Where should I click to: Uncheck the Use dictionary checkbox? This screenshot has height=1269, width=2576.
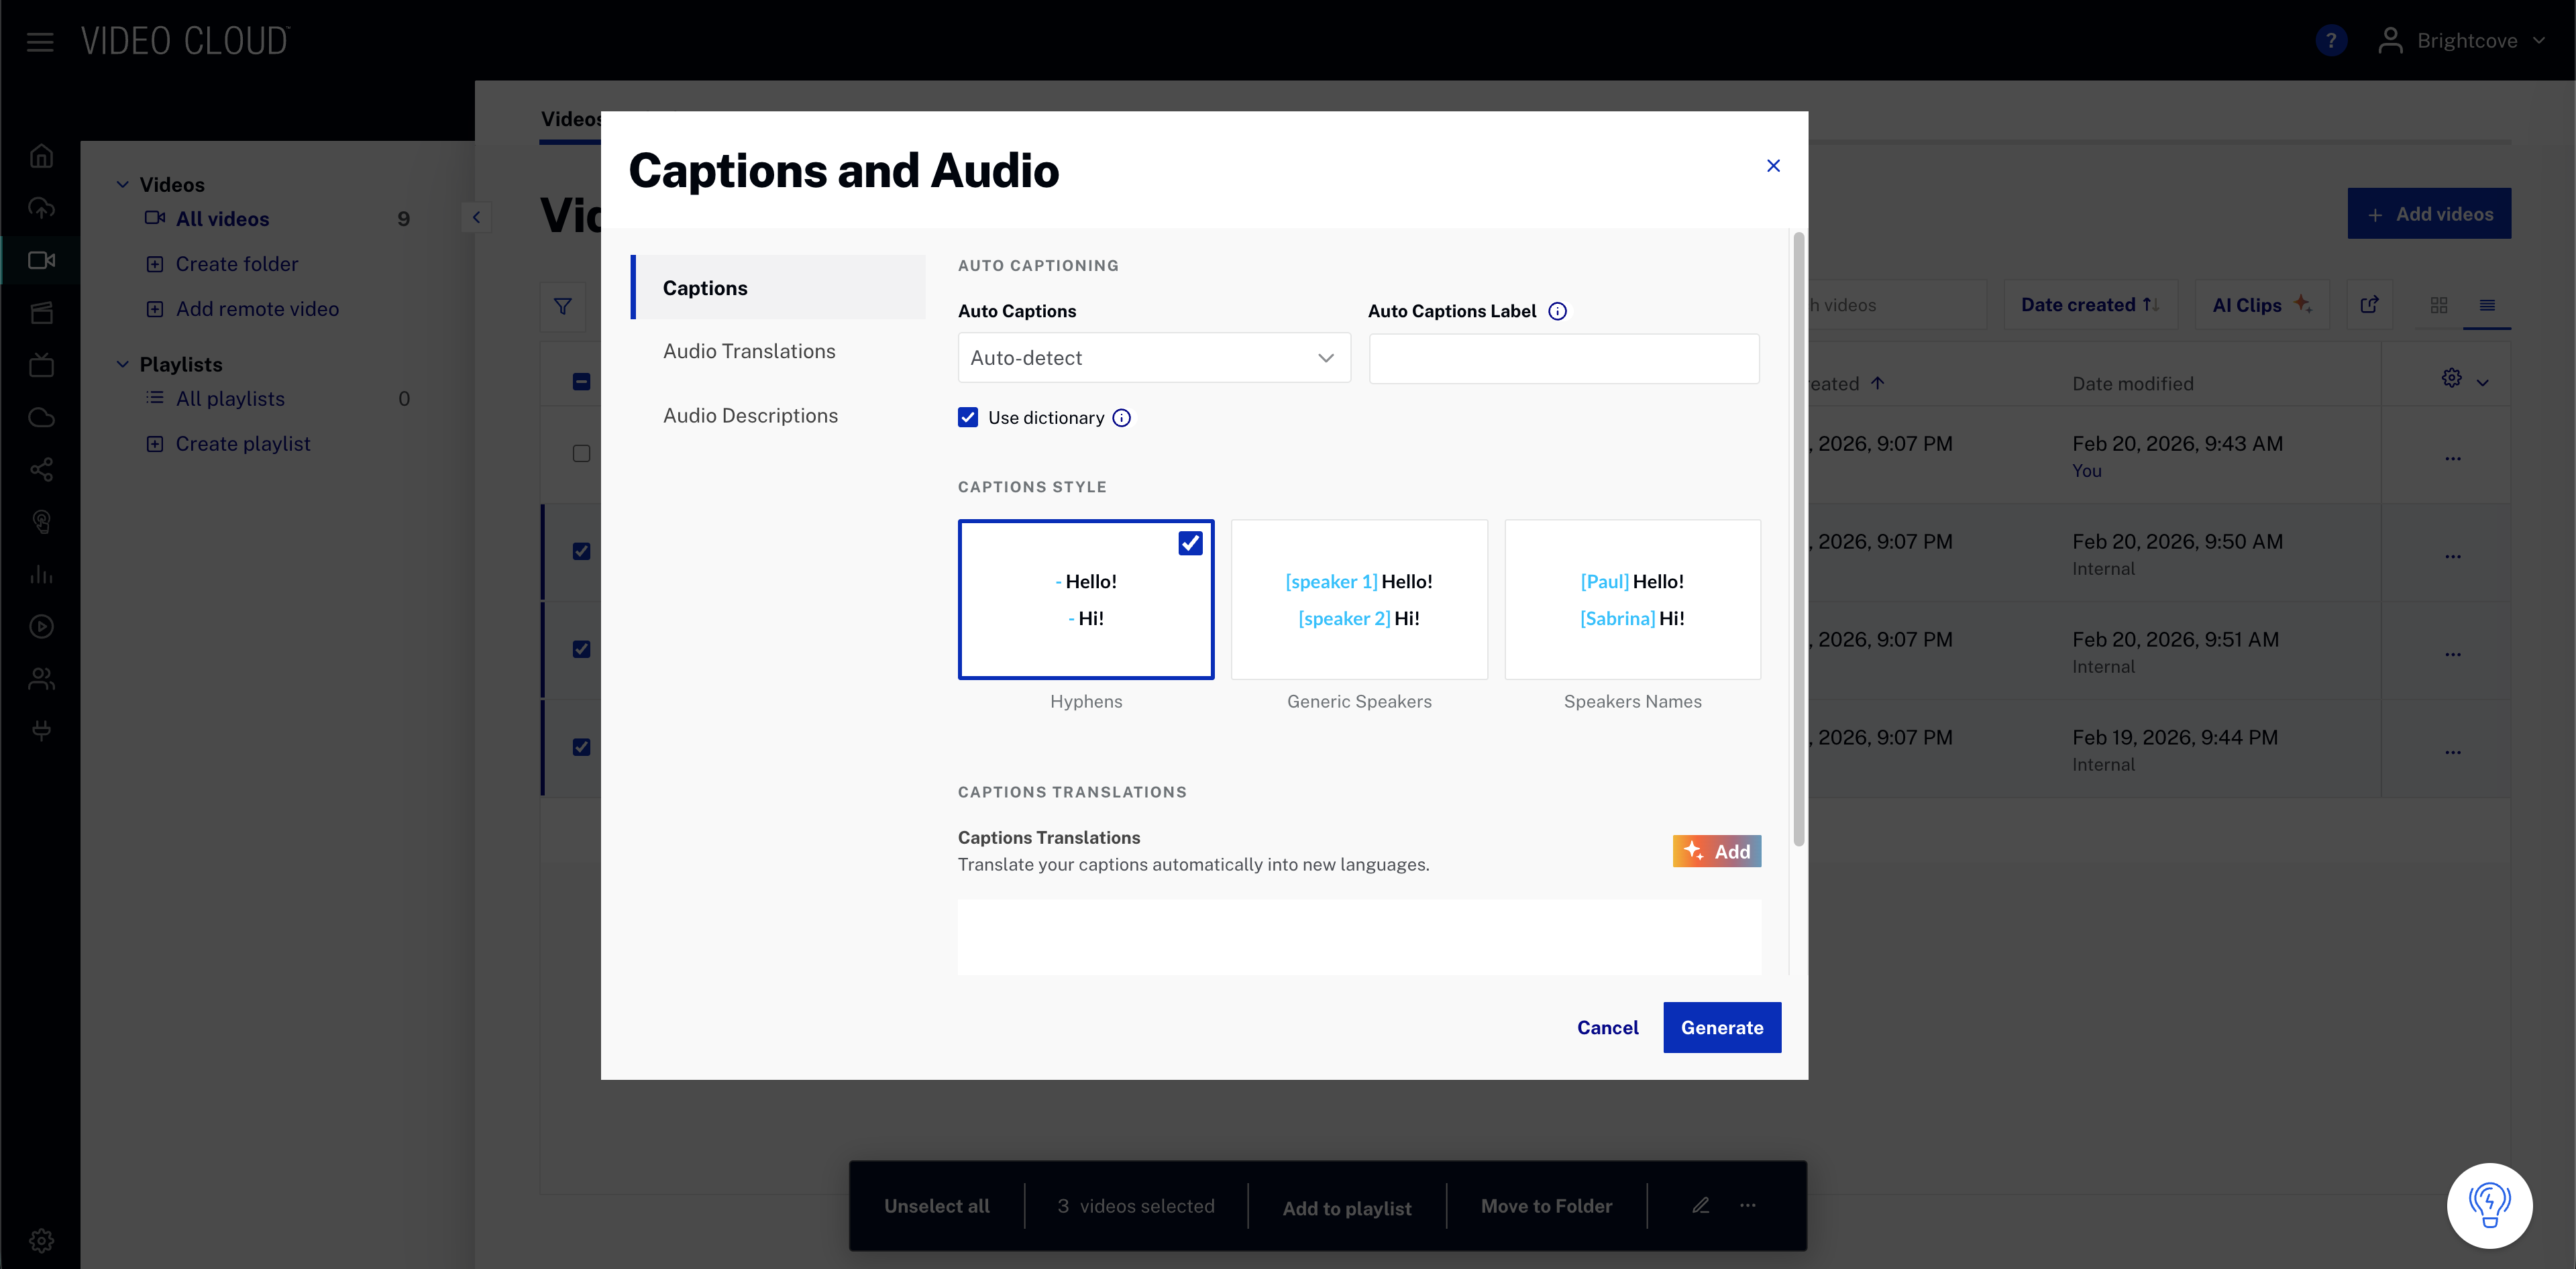[967, 417]
